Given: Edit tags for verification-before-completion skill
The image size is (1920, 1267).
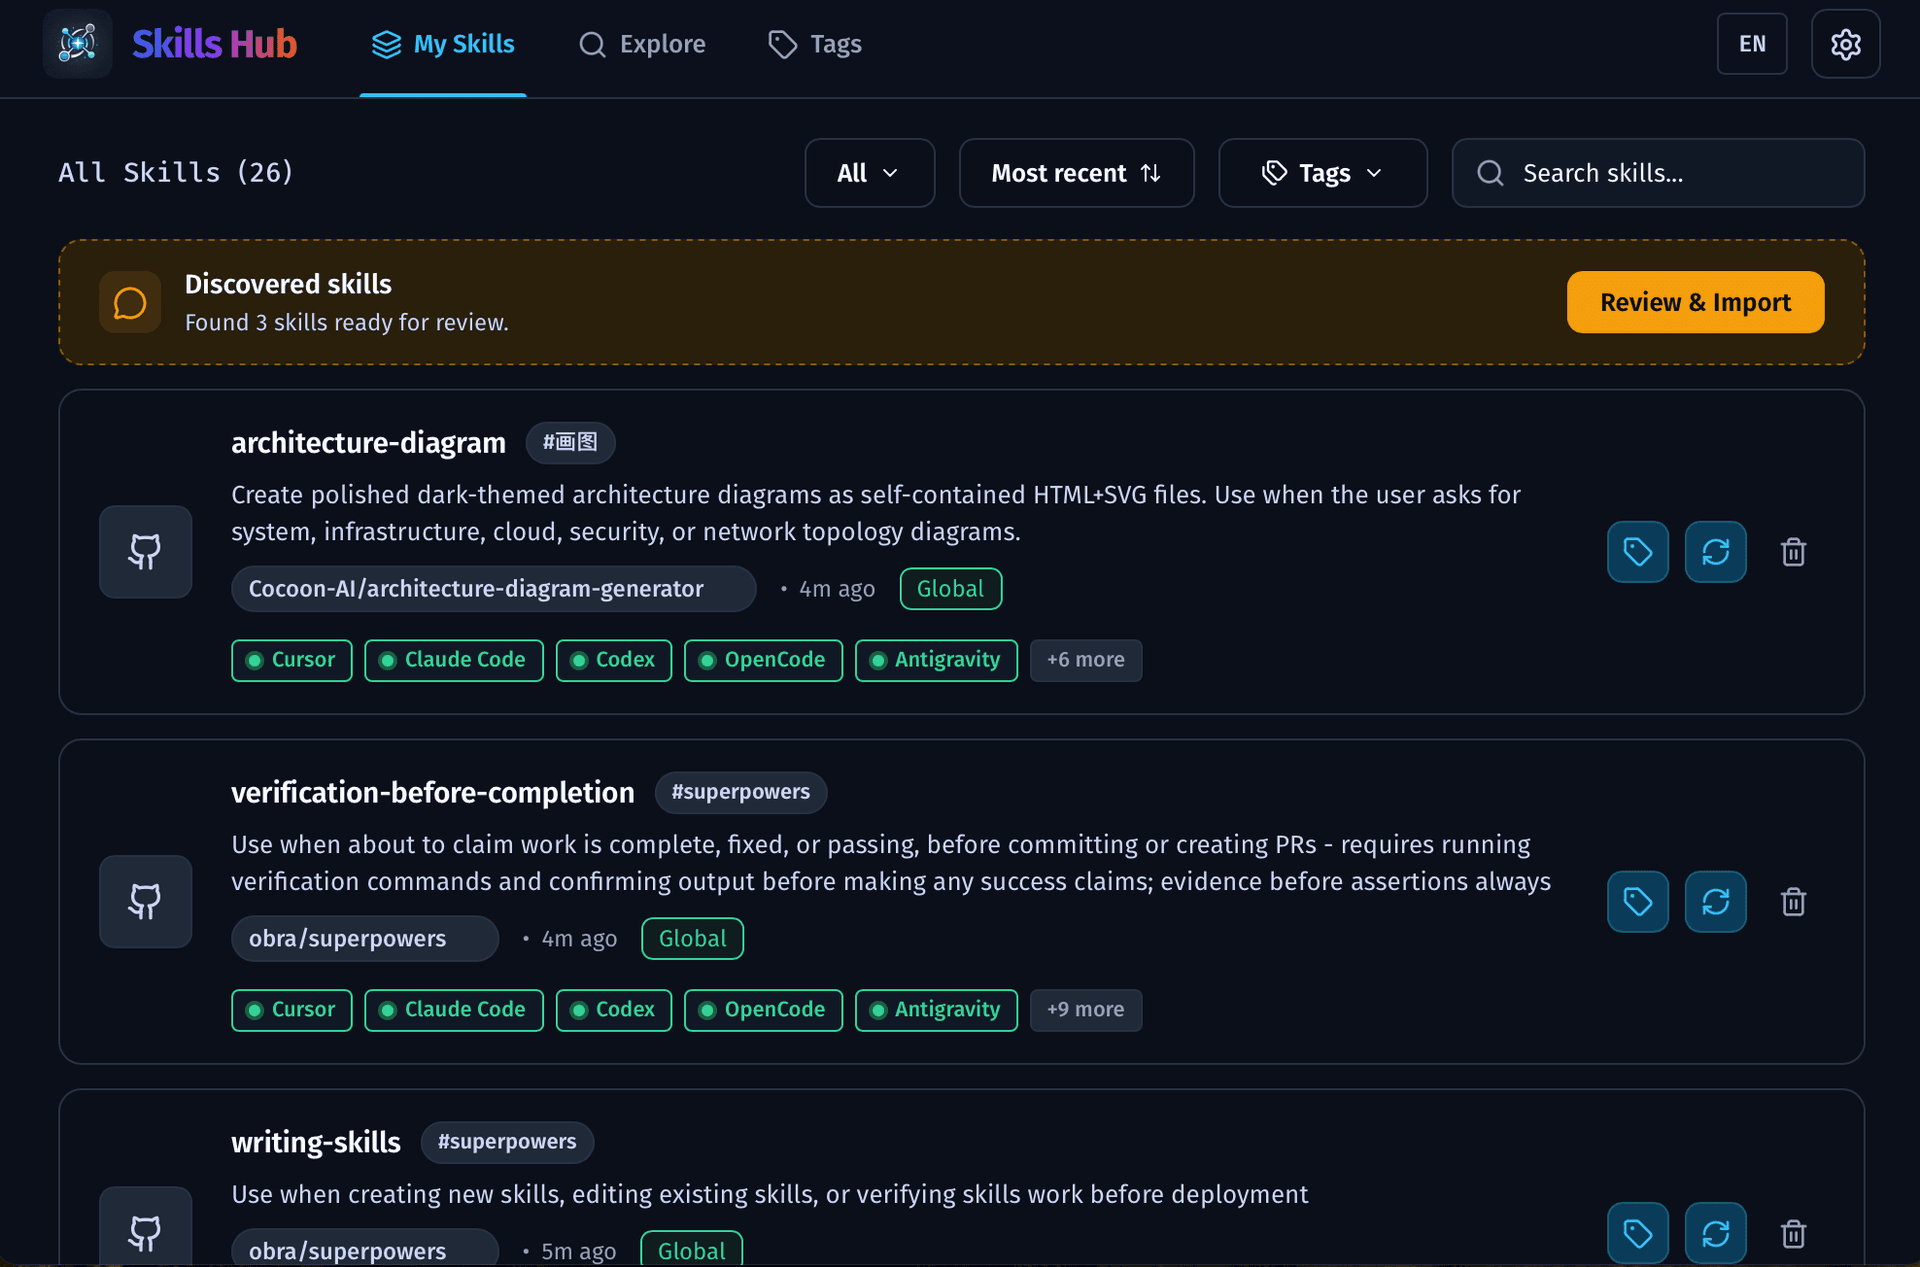Looking at the screenshot, I should click(x=1638, y=902).
